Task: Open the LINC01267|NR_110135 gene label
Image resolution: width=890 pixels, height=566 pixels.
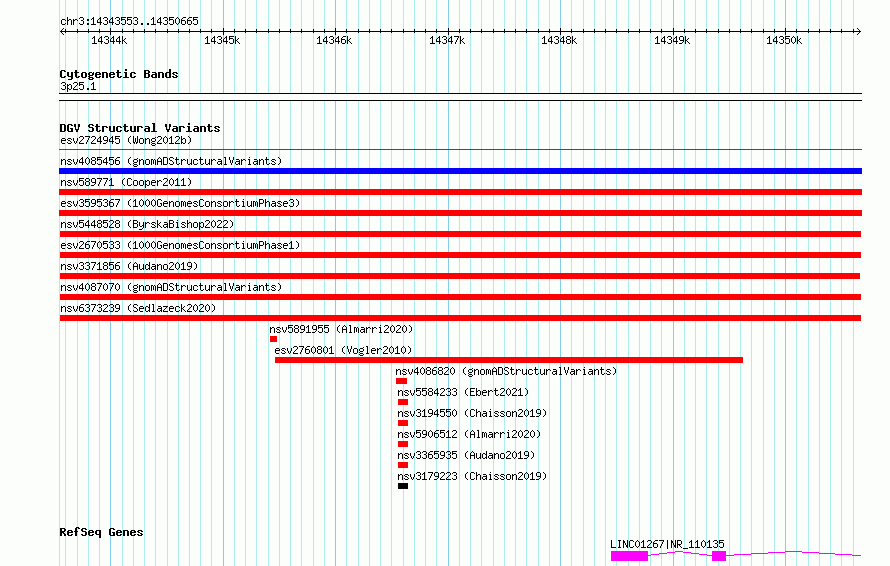Action: pos(668,544)
